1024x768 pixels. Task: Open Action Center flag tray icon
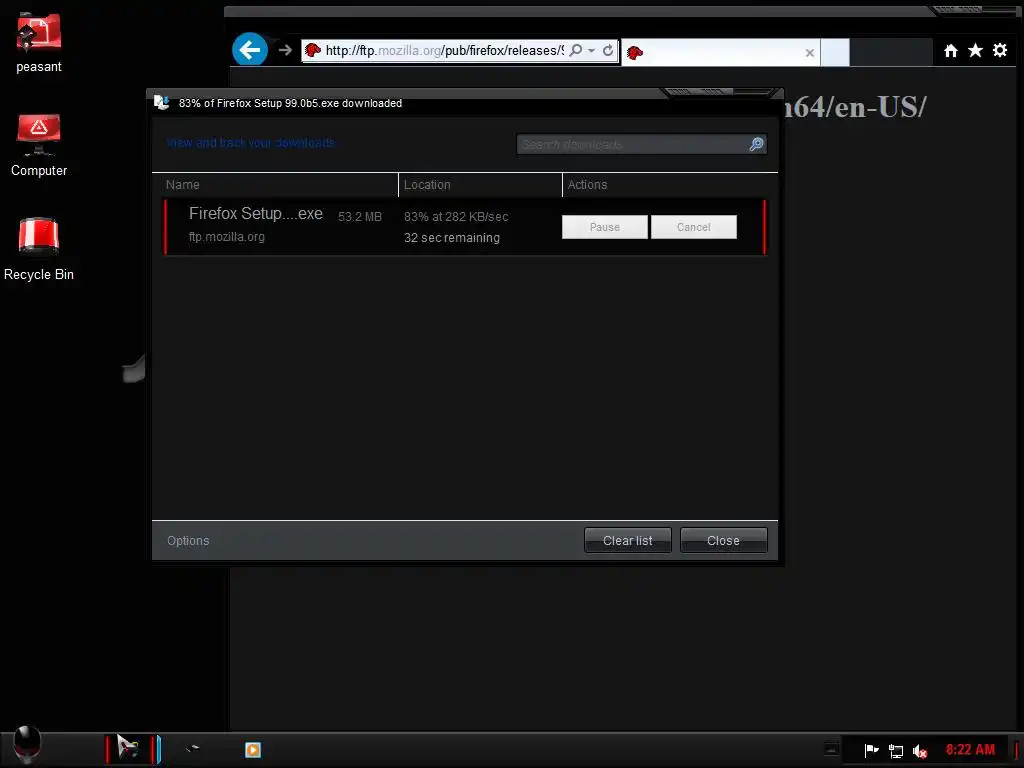pyautogui.click(x=871, y=750)
